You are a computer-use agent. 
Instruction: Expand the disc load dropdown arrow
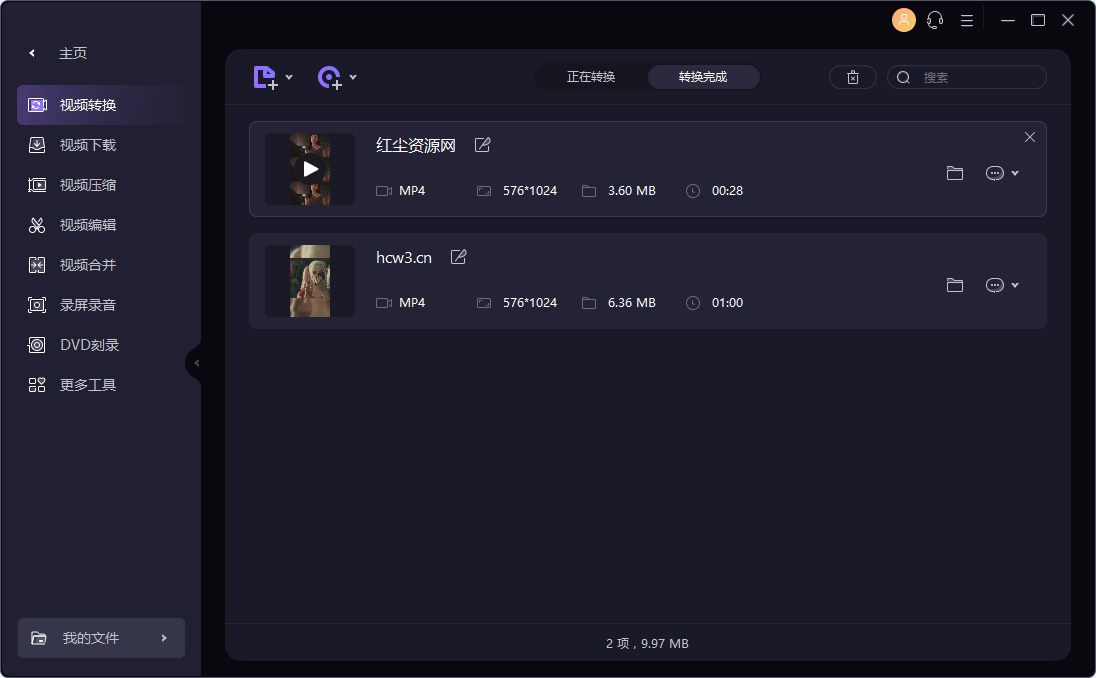pos(353,77)
